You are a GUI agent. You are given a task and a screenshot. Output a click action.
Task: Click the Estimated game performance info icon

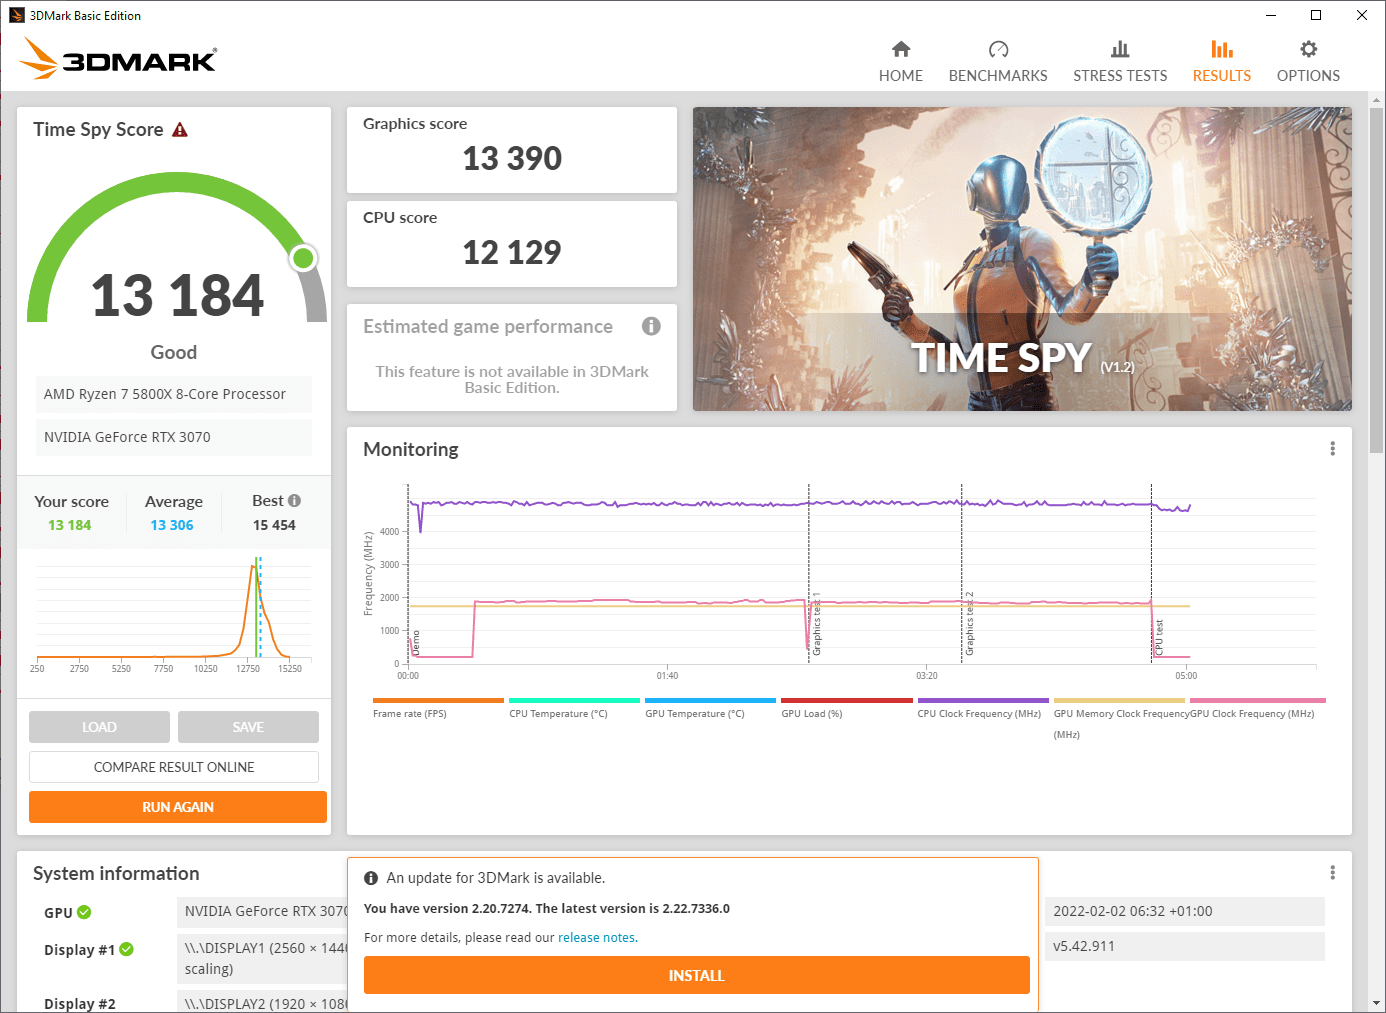pyautogui.click(x=651, y=326)
